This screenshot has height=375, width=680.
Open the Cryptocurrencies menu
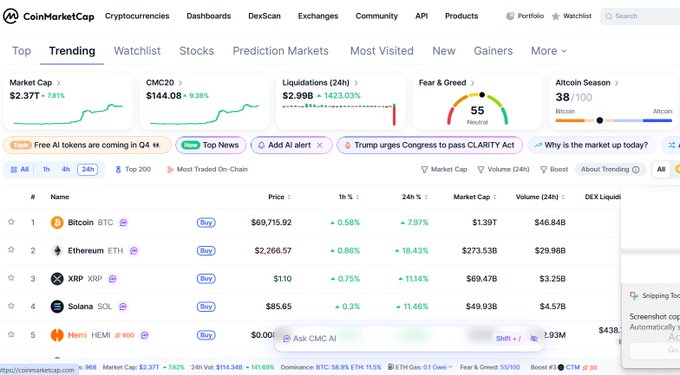[x=137, y=16]
